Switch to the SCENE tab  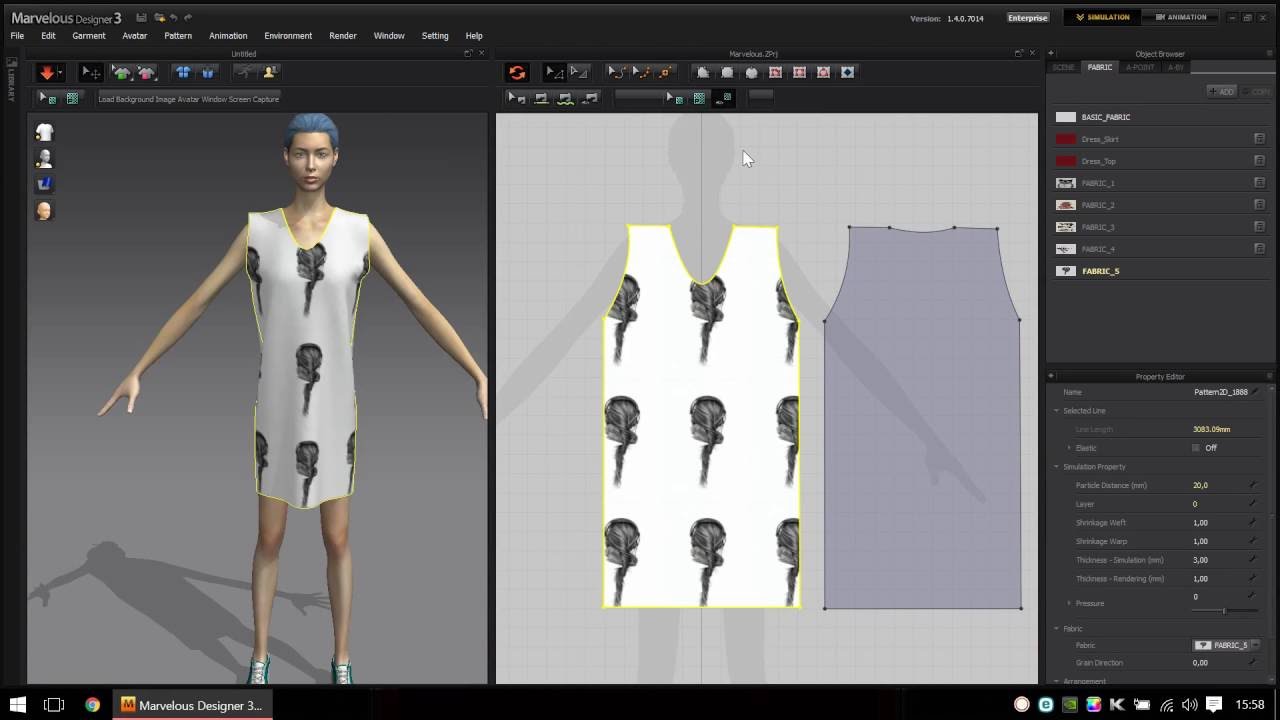click(1063, 67)
